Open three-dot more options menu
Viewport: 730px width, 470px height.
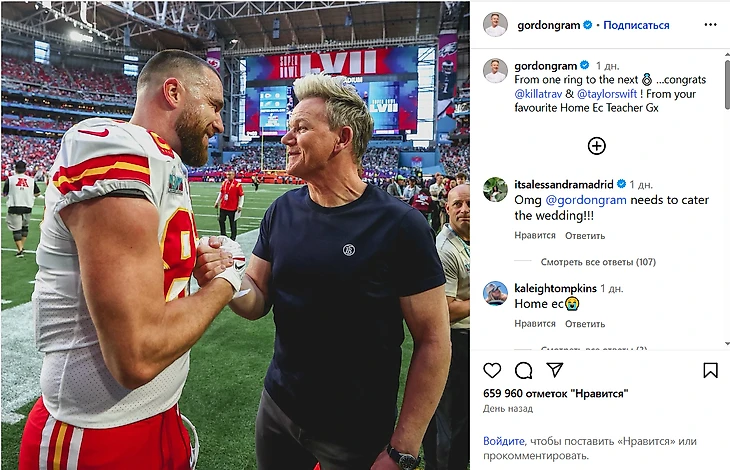click(x=710, y=25)
